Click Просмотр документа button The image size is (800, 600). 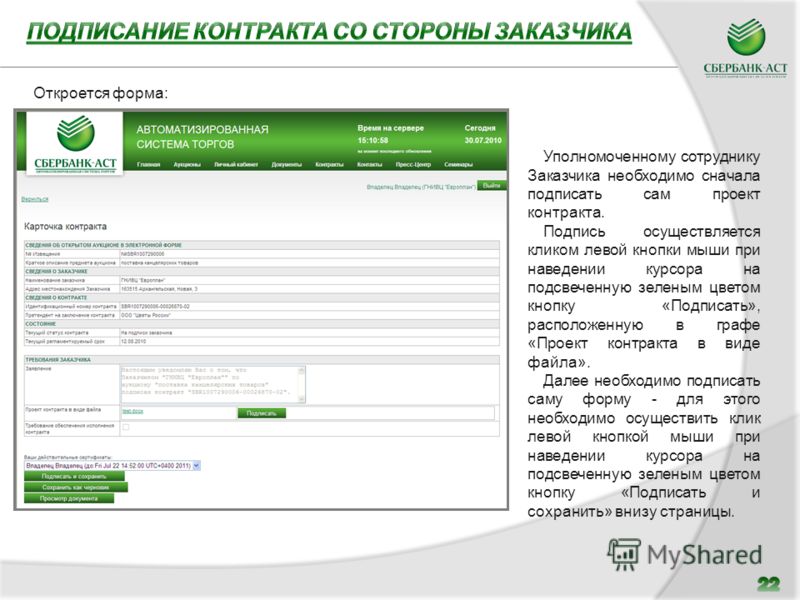tap(69, 498)
